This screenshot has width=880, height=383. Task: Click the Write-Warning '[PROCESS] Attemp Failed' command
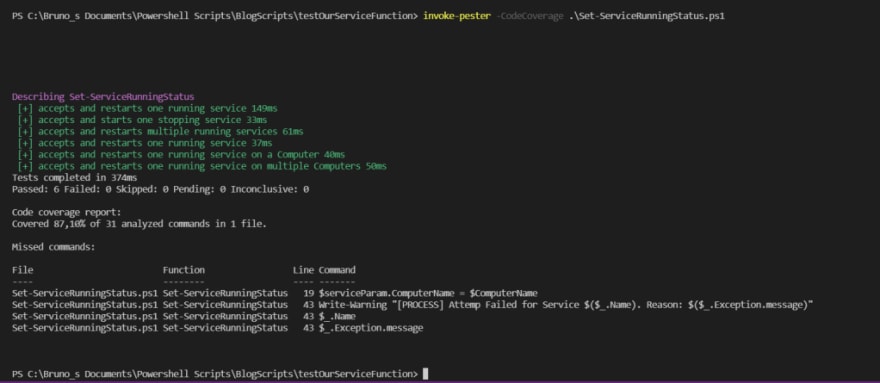point(566,305)
